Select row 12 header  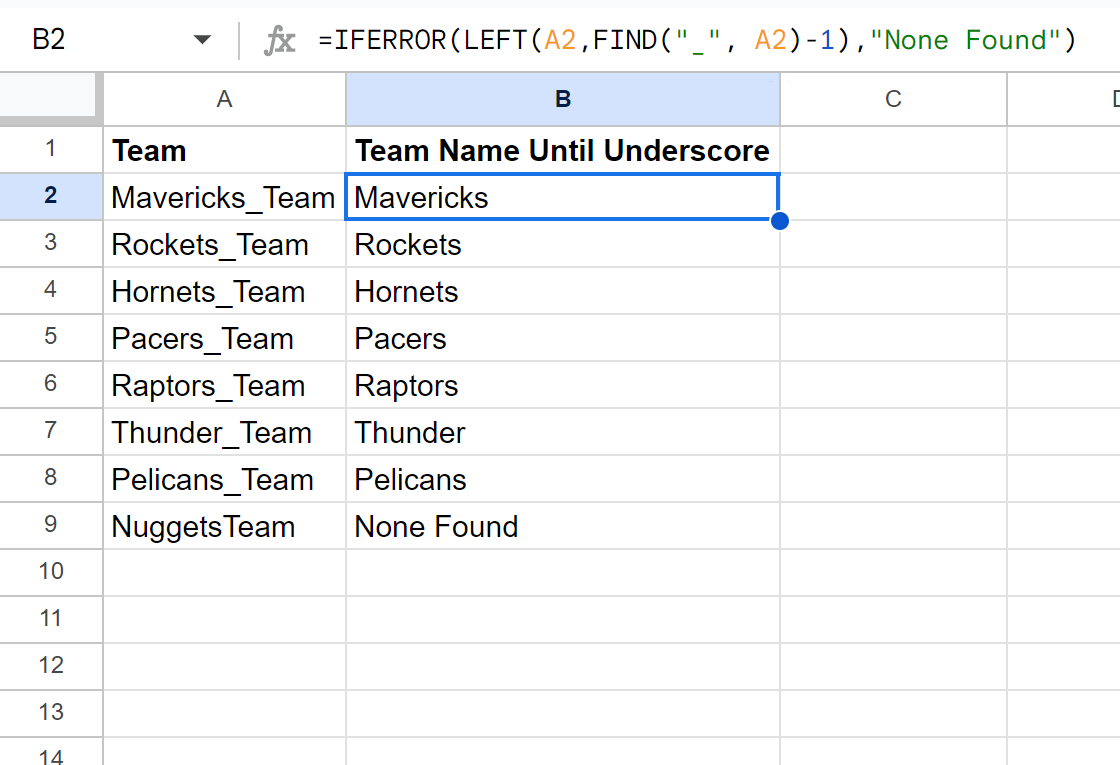50,665
